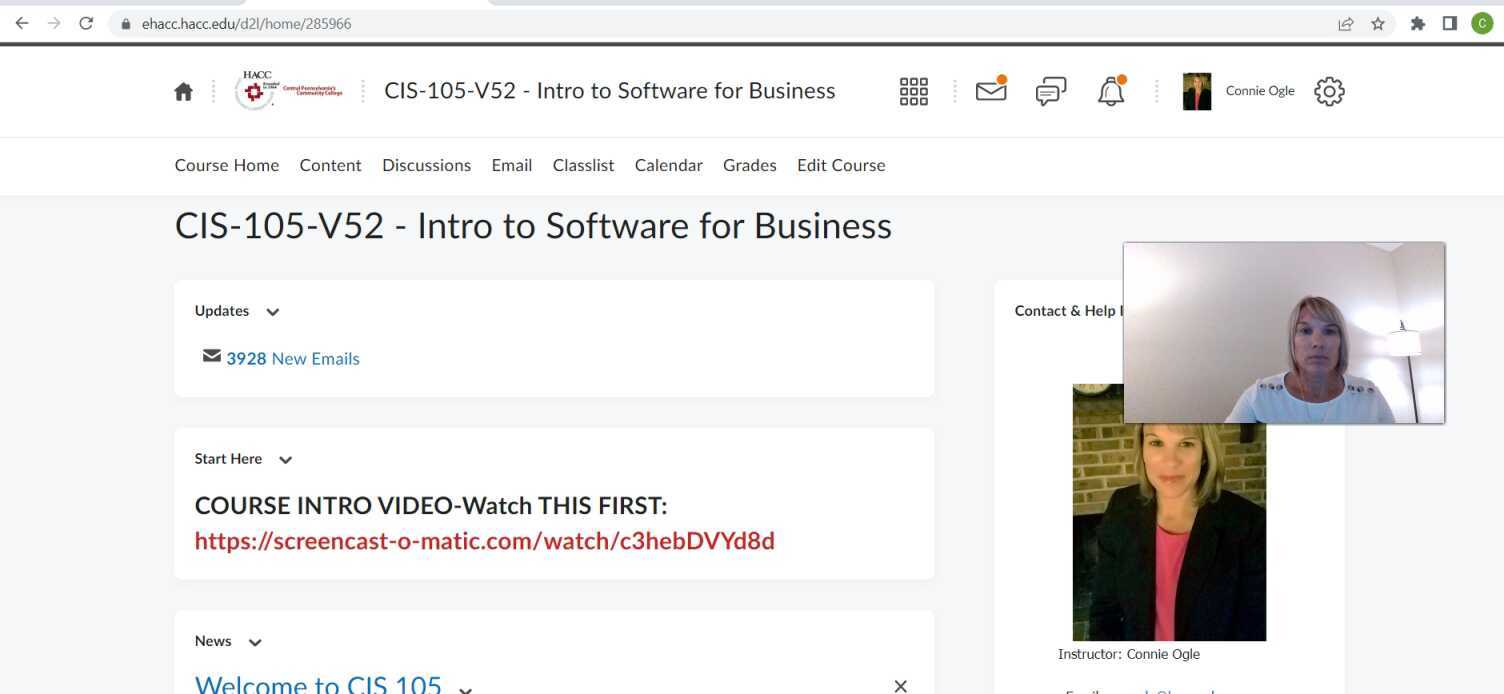Expand the Start Here heading chevron
The width and height of the screenshot is (1504, 694).
point(285,460)
